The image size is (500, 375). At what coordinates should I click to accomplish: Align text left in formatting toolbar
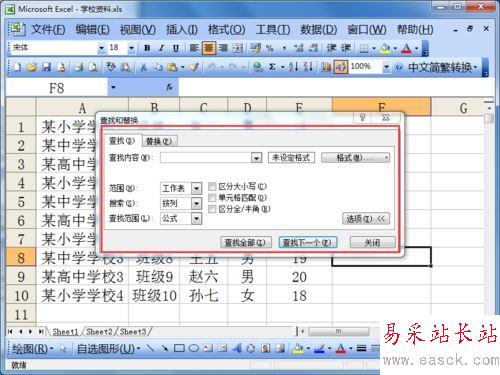click(194, 48)
